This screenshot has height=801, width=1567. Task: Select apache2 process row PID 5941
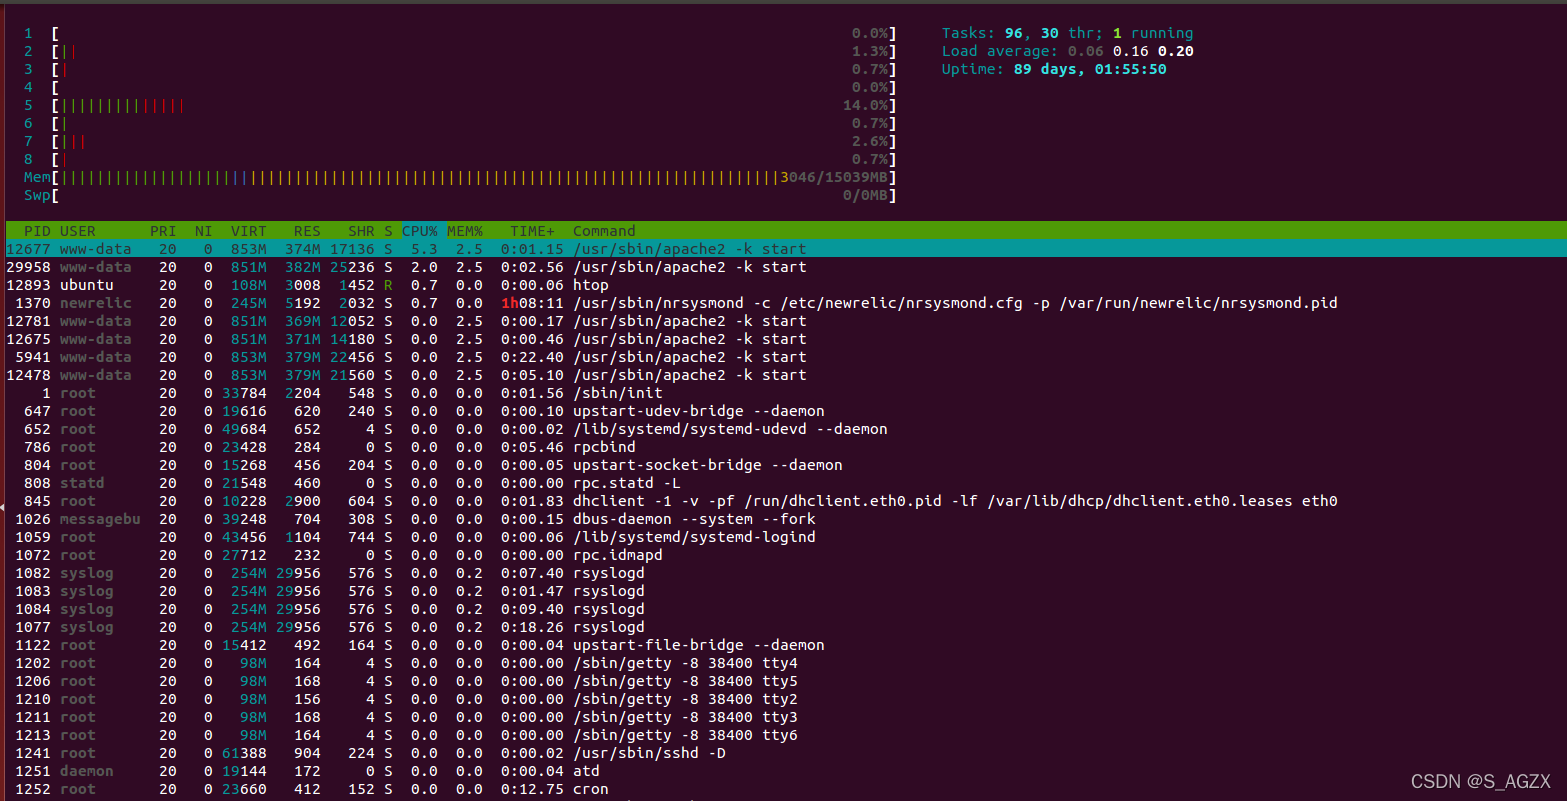786,357
